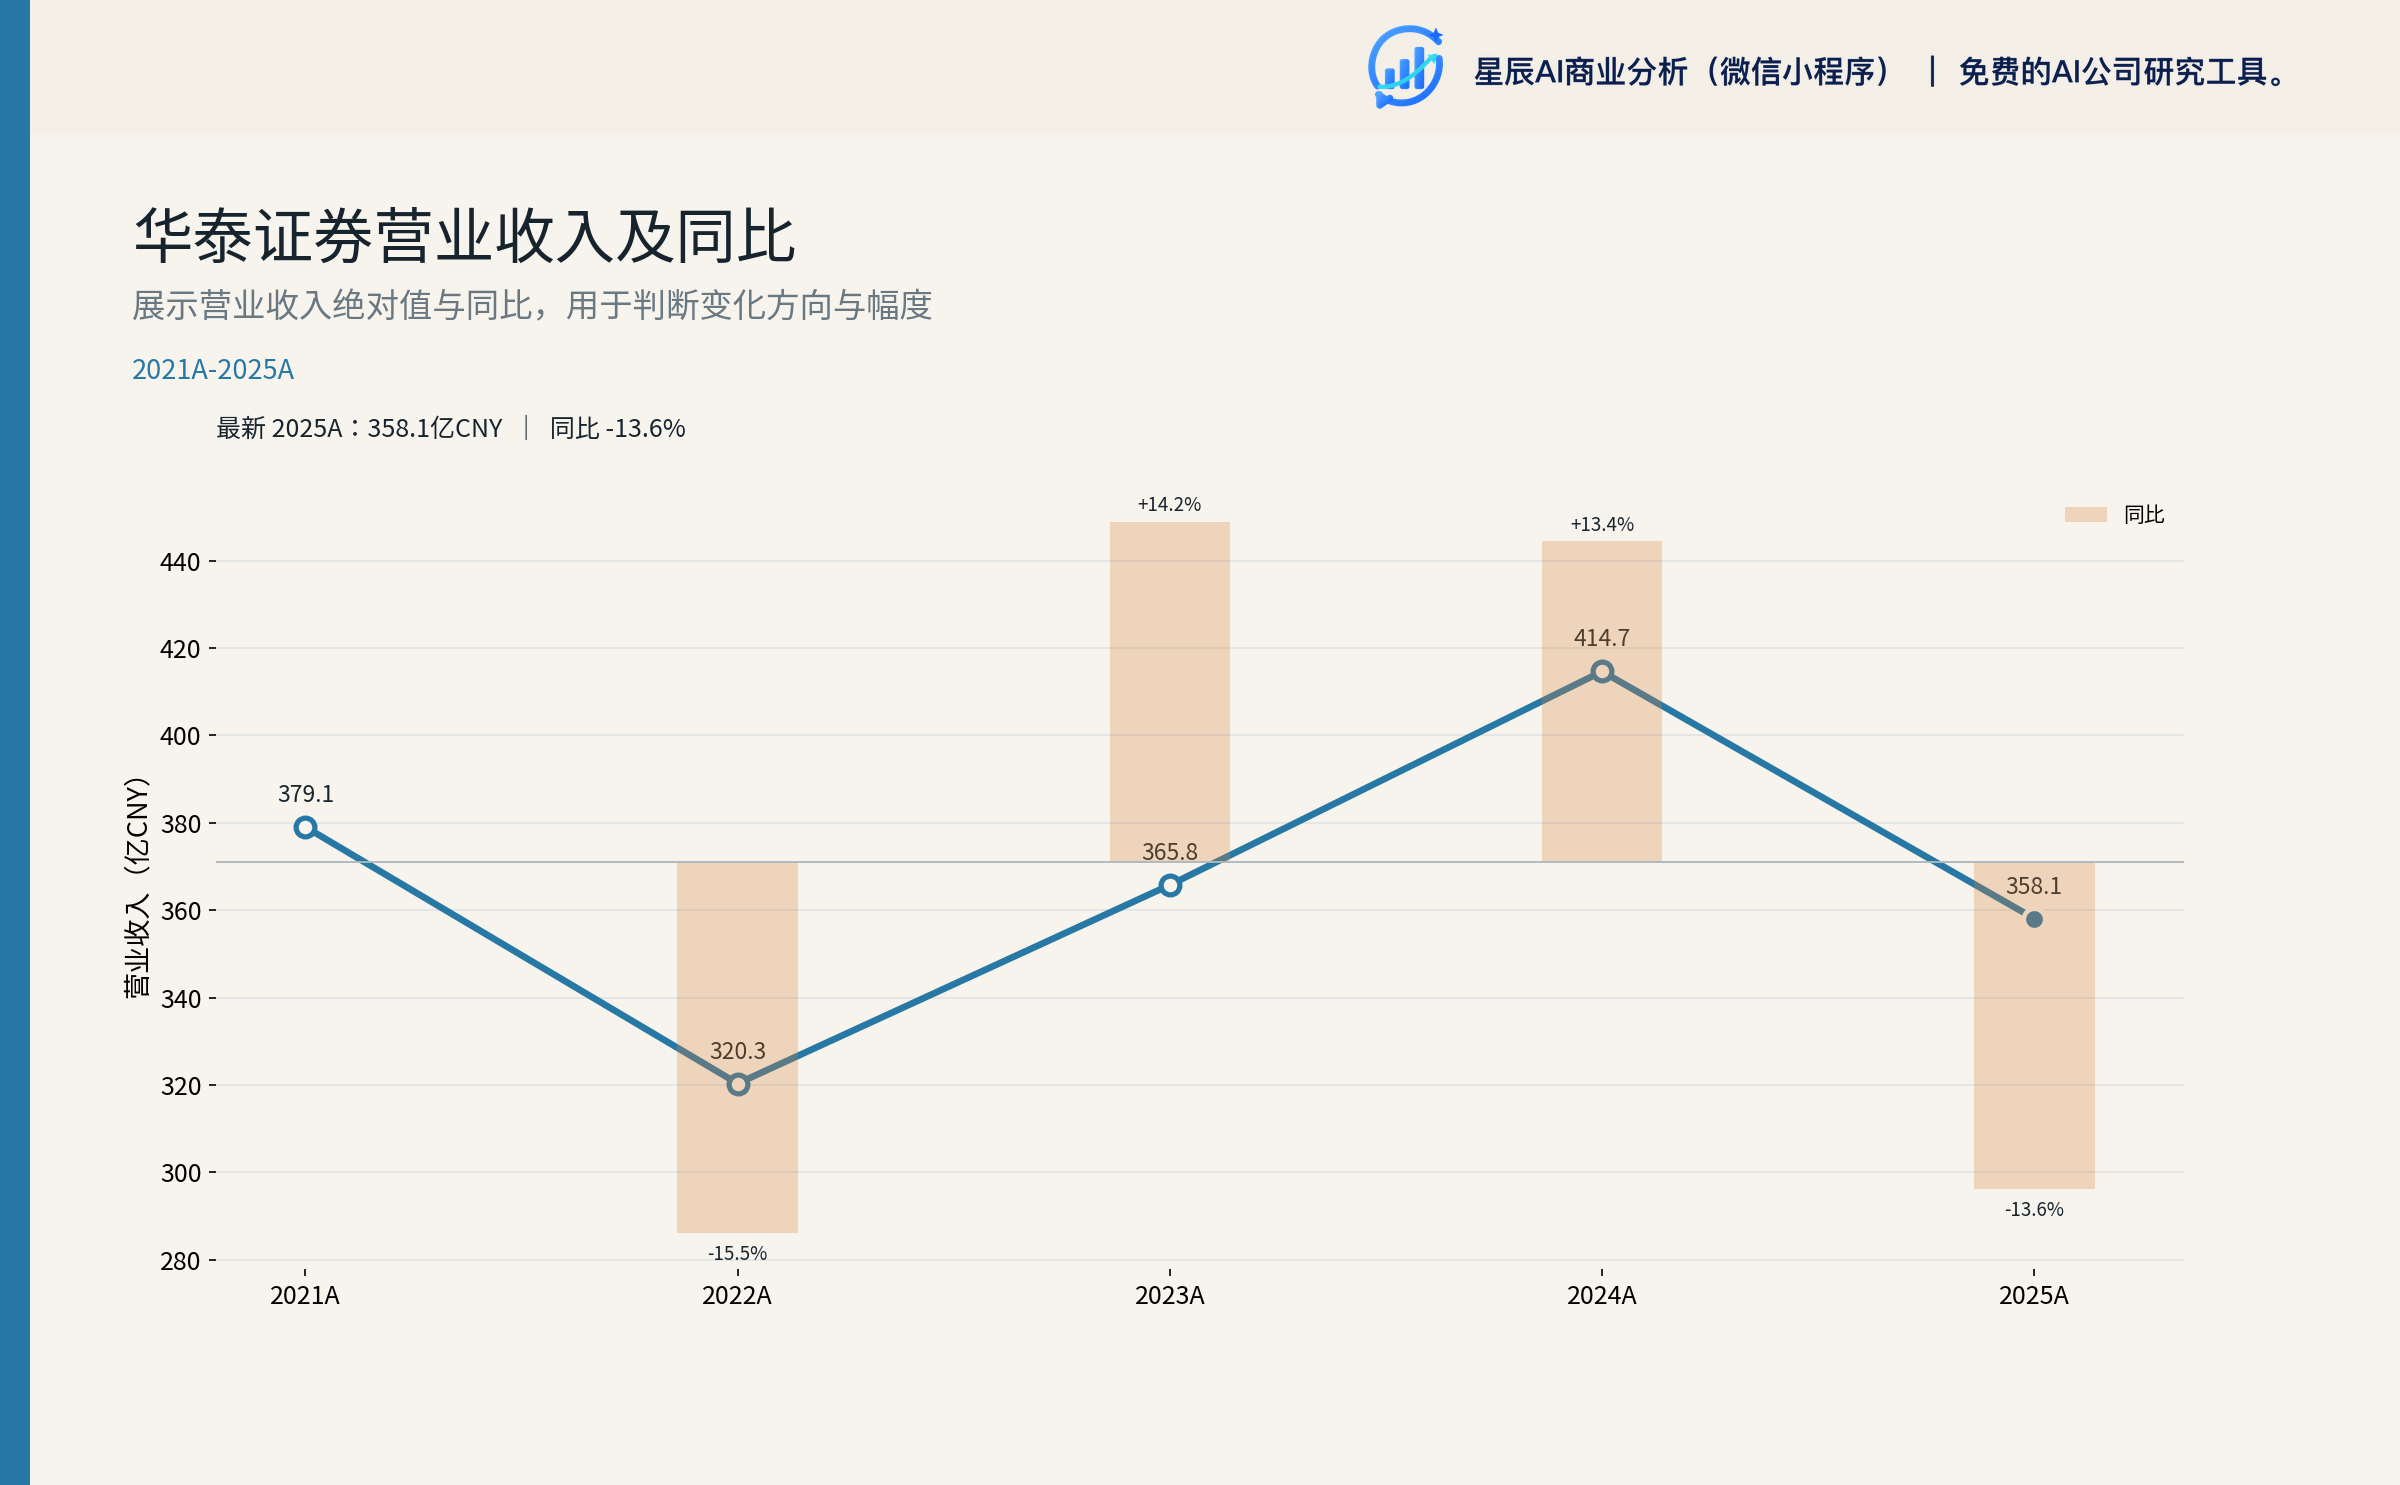The image size is (2400, 1485).
Task: Click the subtitle 展示营业收入绝对值与同比 description
Action: (532, 305)
